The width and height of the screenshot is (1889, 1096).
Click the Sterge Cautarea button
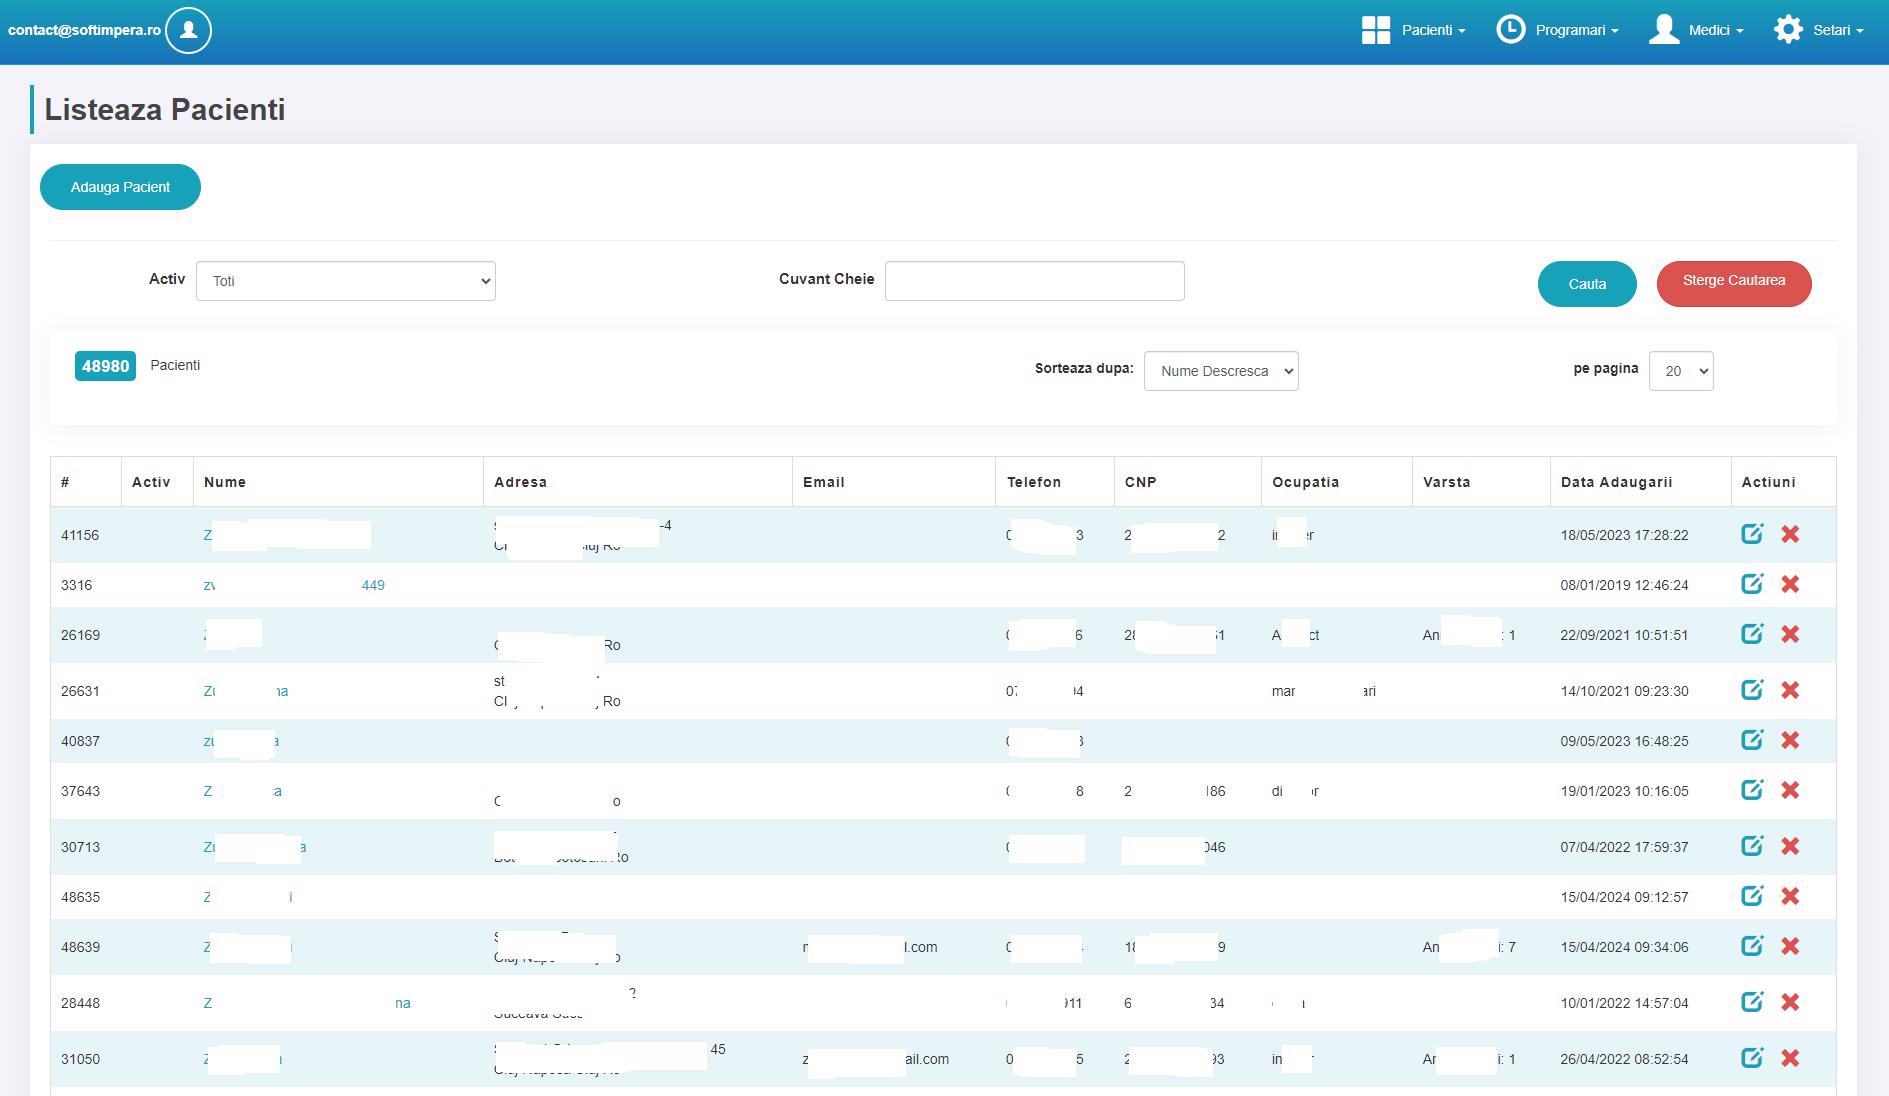(x=1734, y=284)
